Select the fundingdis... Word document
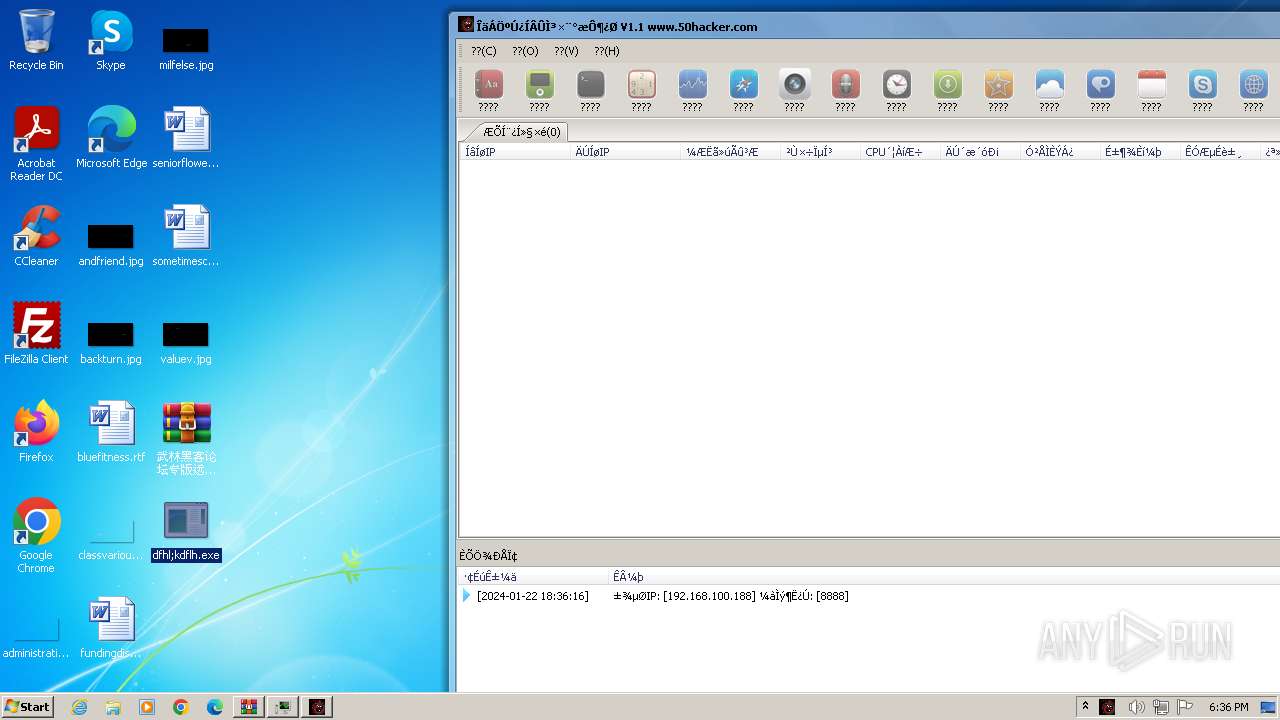This screenshot has width=1280, height=720. coord(111,628)
